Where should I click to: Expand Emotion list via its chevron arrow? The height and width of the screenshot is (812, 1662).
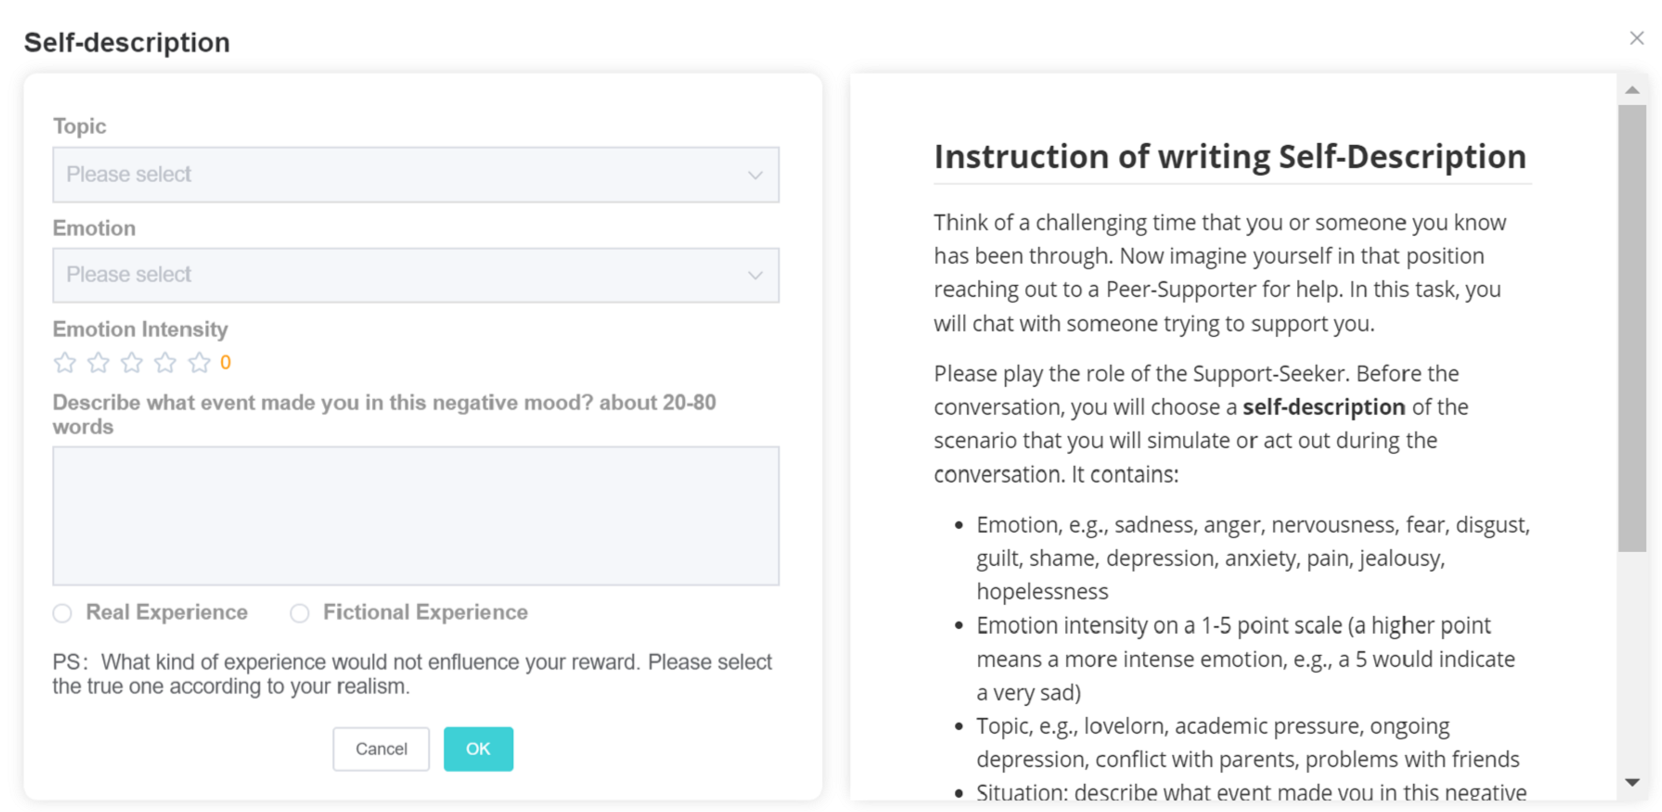[x=755, y=275]
